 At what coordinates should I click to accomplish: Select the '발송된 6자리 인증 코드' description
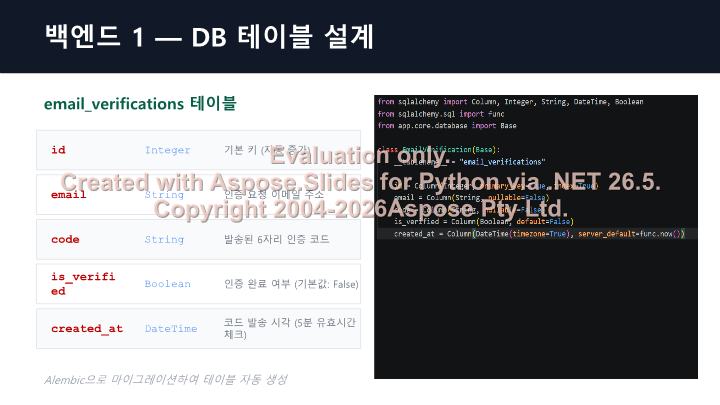click(x=276, y=239)
